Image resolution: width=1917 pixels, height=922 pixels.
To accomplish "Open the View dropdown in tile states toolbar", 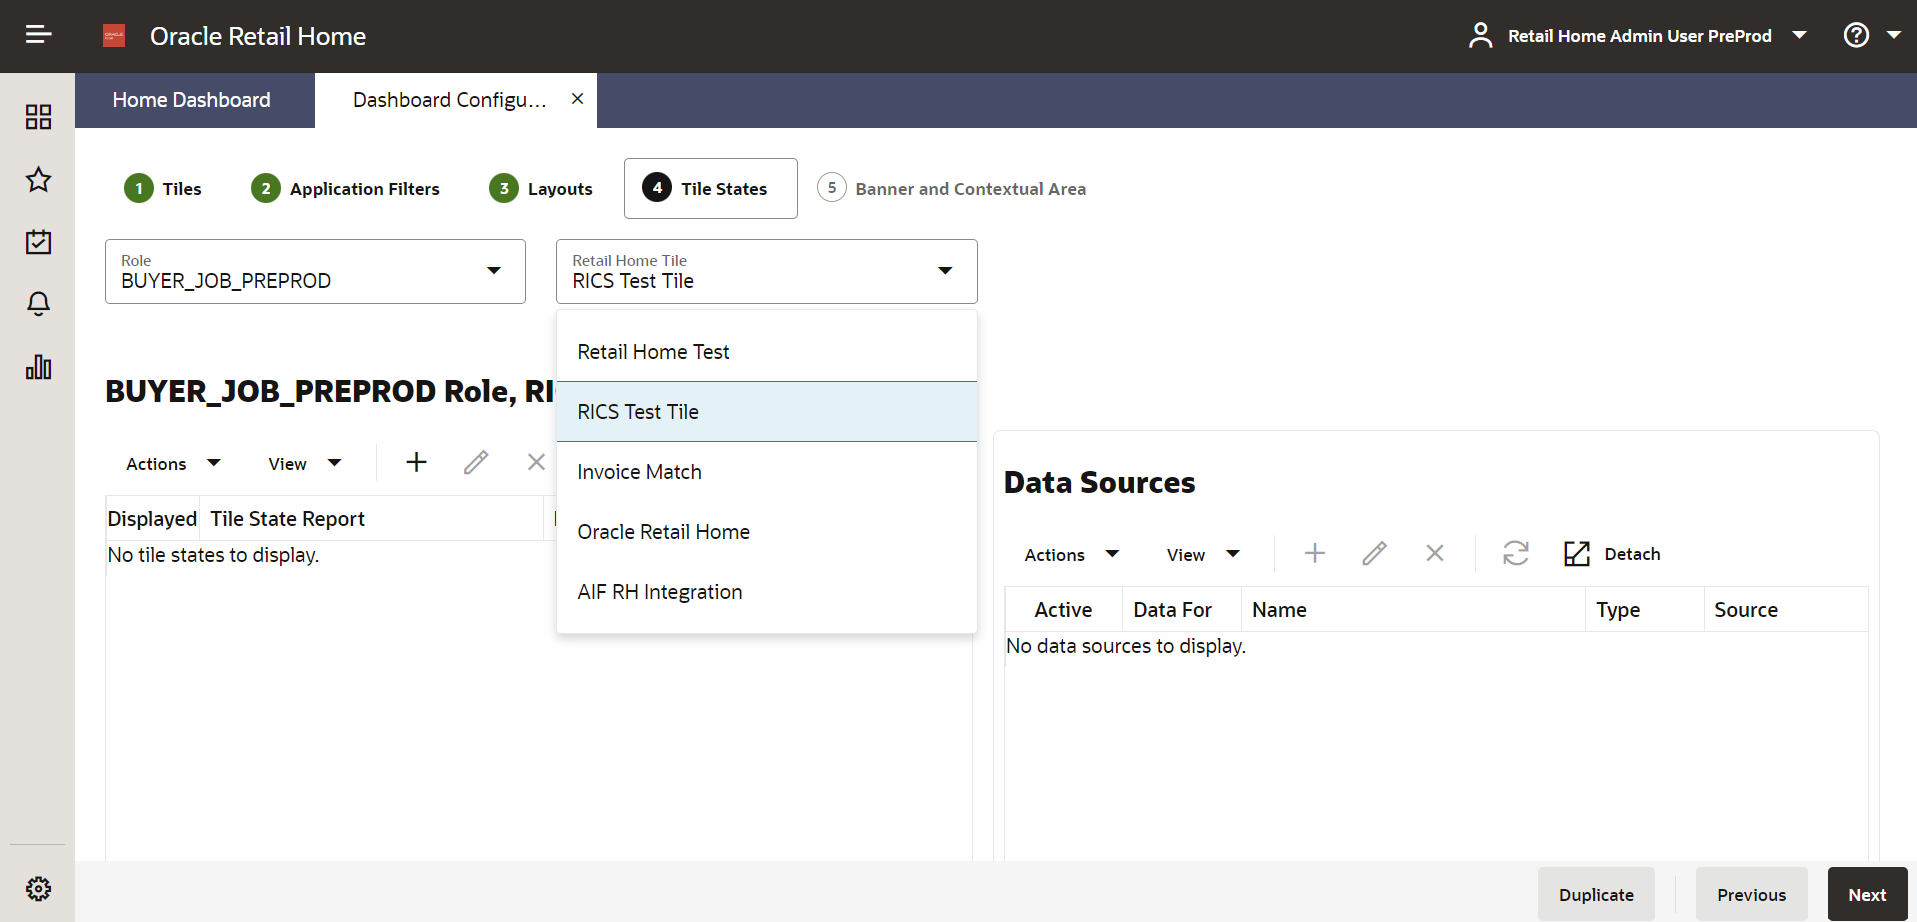I will (x=303, y=462).
